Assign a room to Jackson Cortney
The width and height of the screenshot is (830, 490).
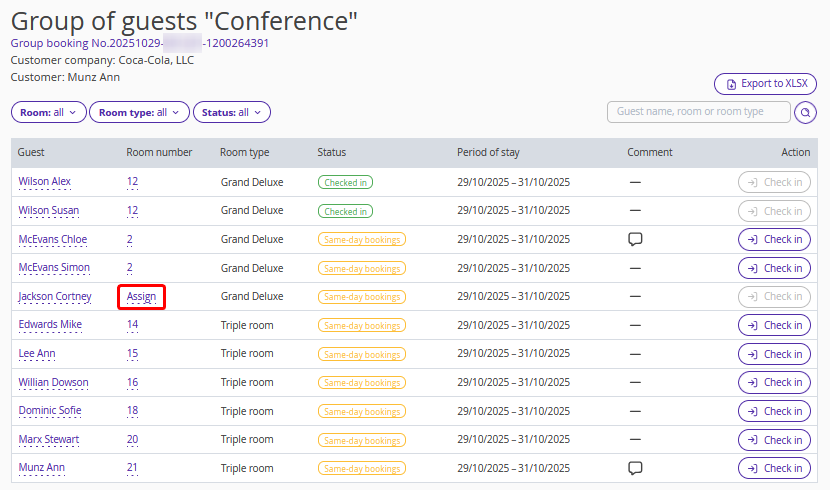point(141,297)
